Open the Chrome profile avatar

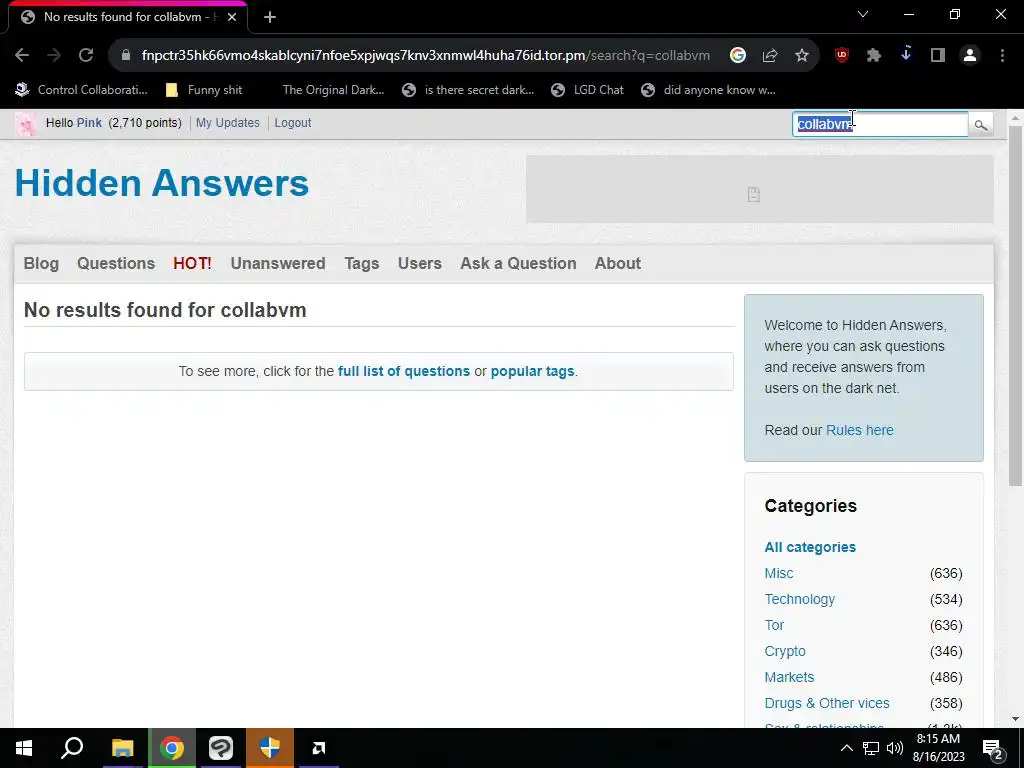point(970,56)
